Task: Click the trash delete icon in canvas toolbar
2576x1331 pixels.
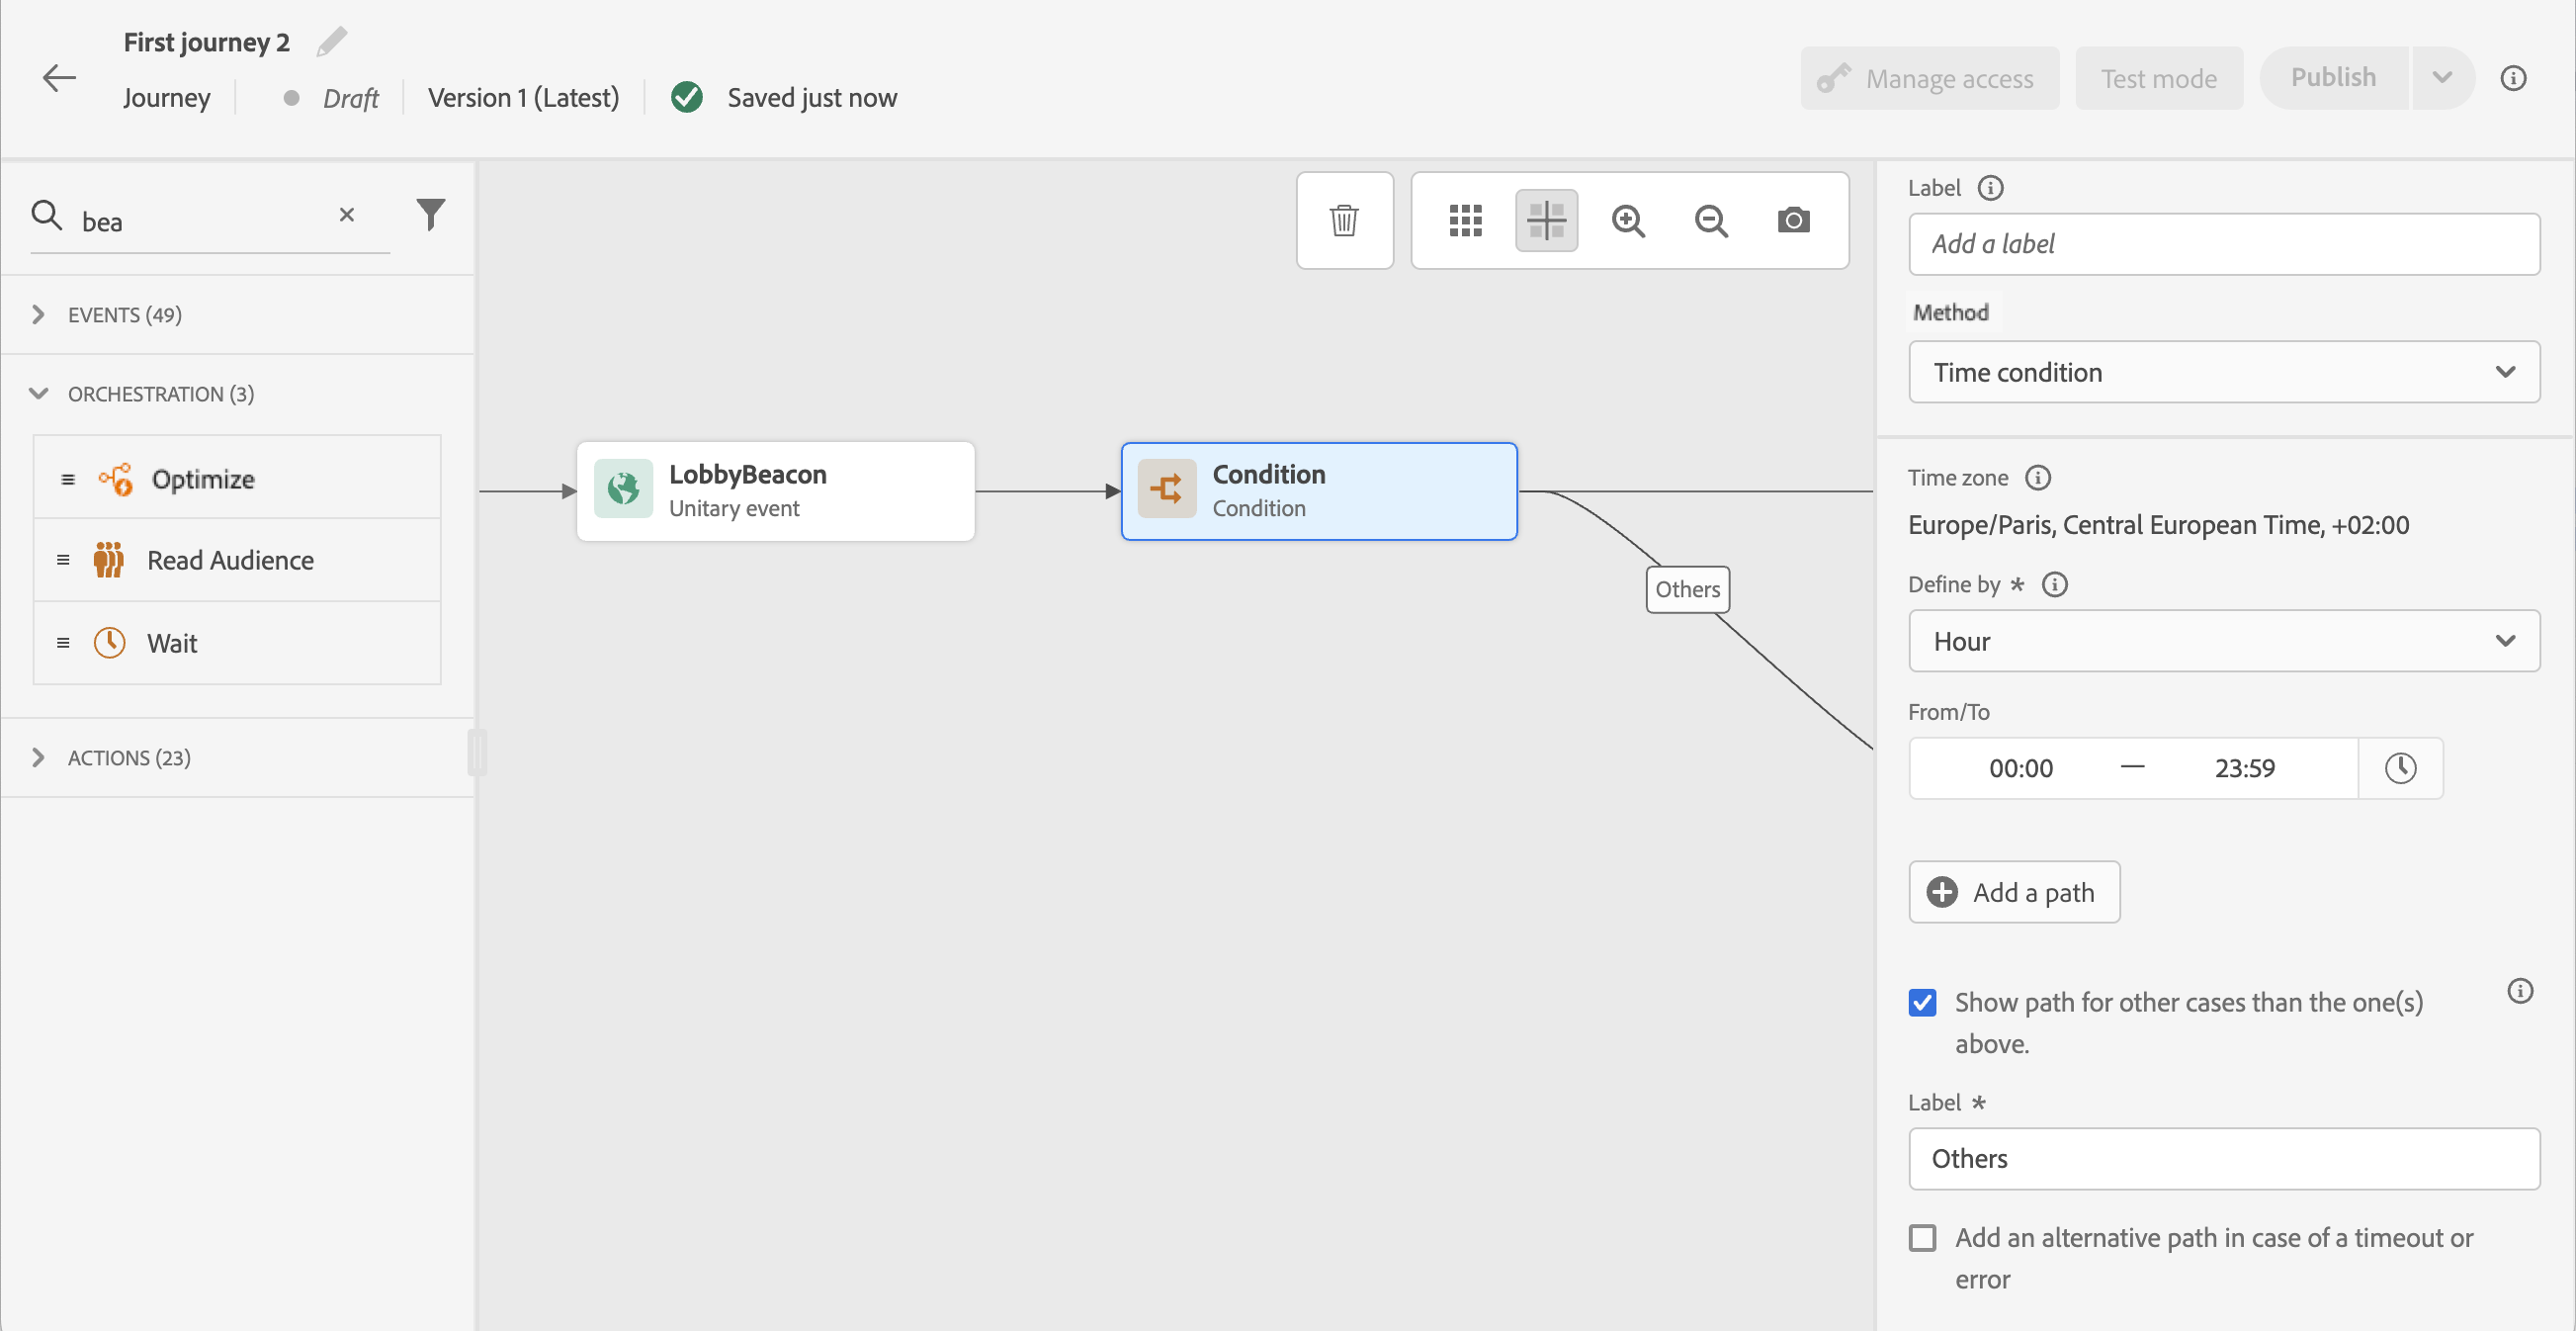Action: pos(1344,220)
